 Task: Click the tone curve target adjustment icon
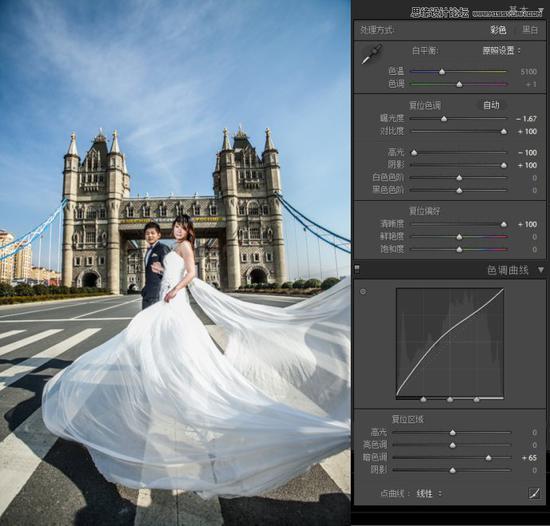click(363, 291)
